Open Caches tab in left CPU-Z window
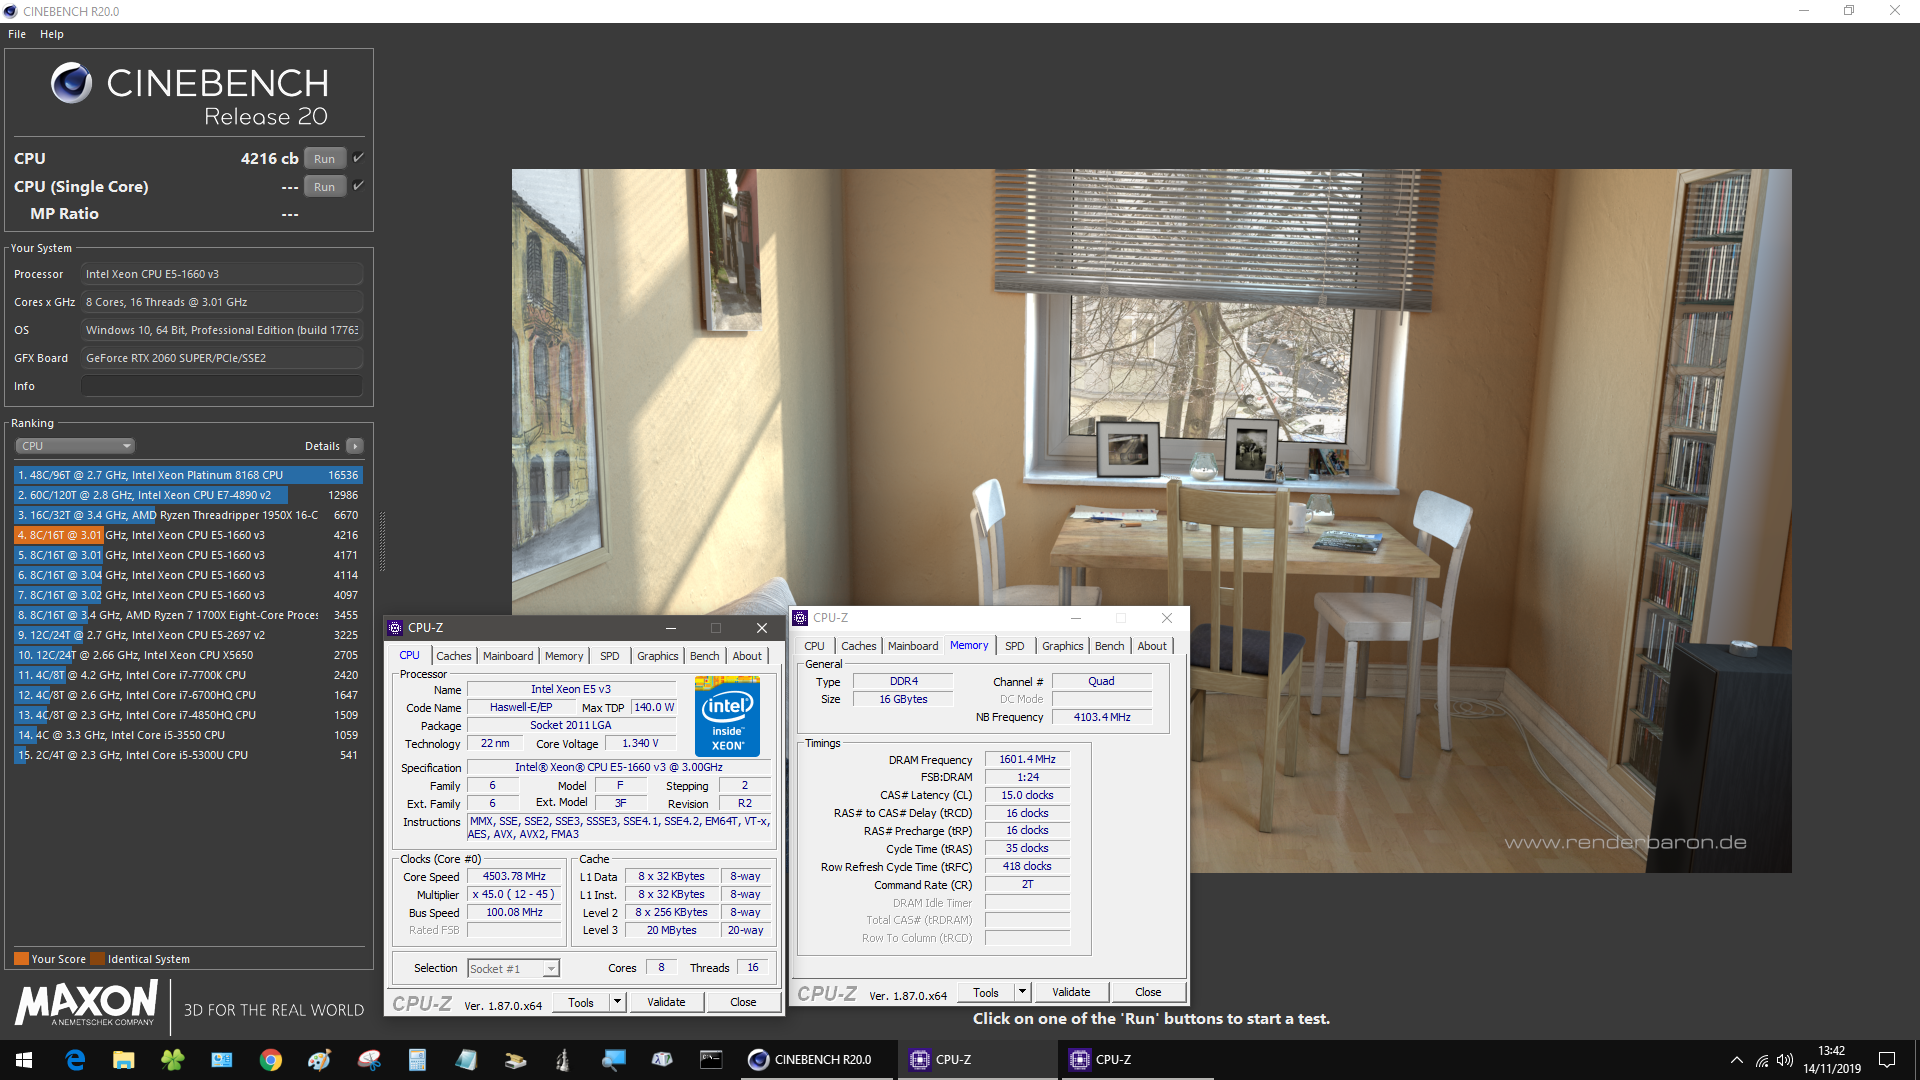Viewport: 1920px width, 1080px height. point(453,656)
